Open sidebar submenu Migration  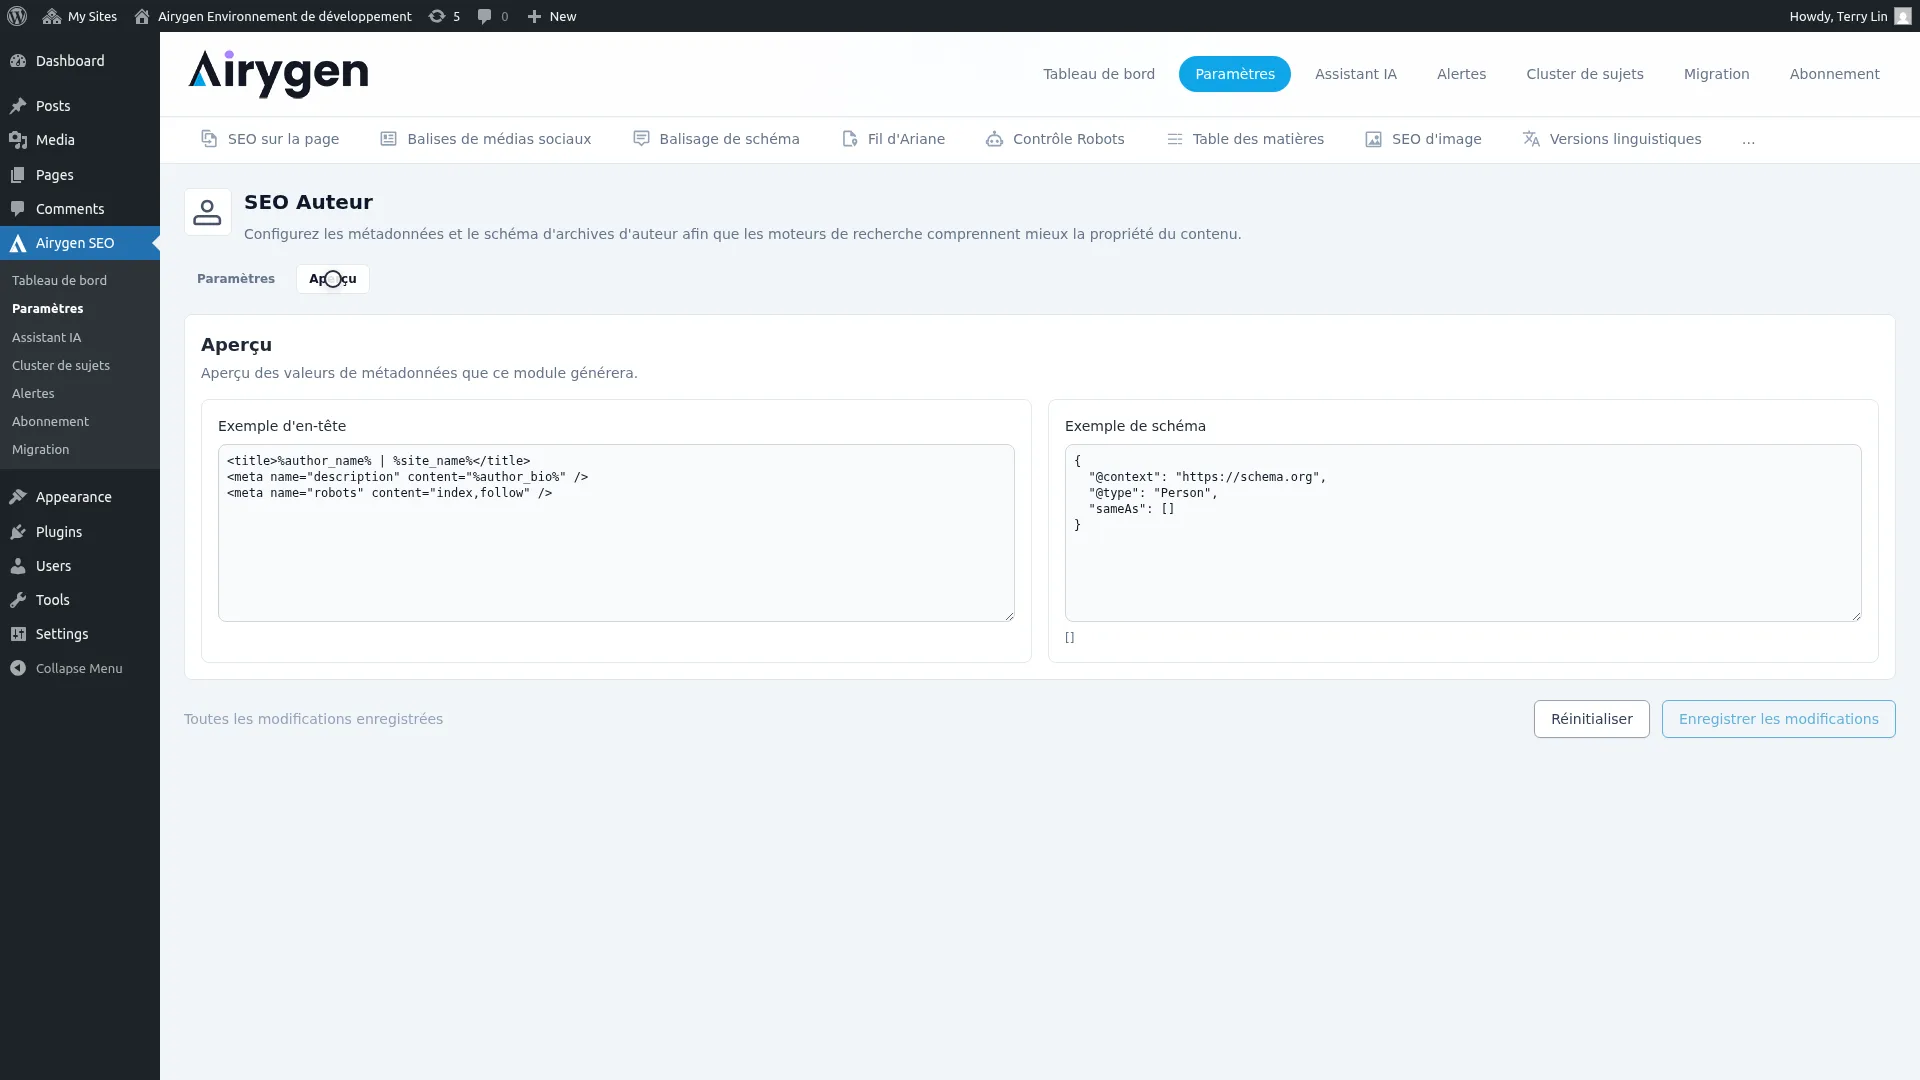pos(41,450)
